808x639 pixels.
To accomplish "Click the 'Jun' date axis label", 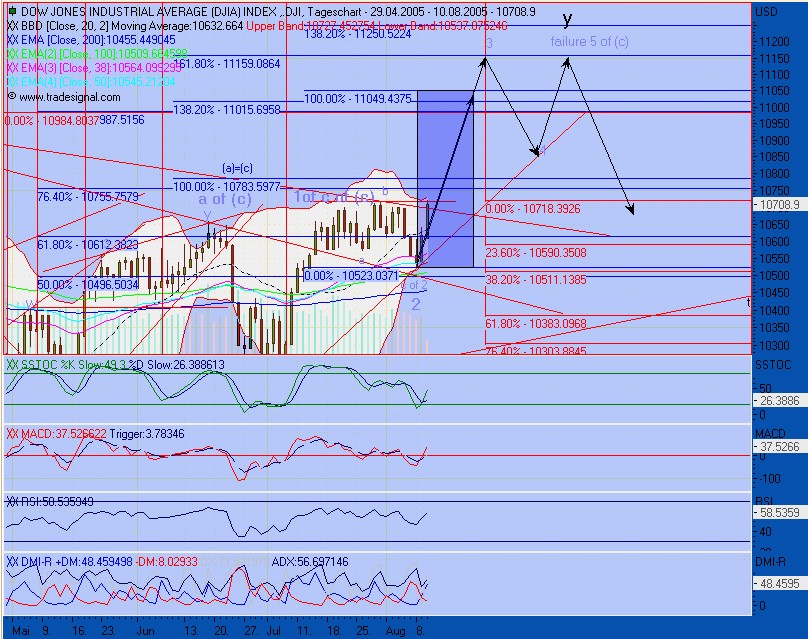I will 146,630.
